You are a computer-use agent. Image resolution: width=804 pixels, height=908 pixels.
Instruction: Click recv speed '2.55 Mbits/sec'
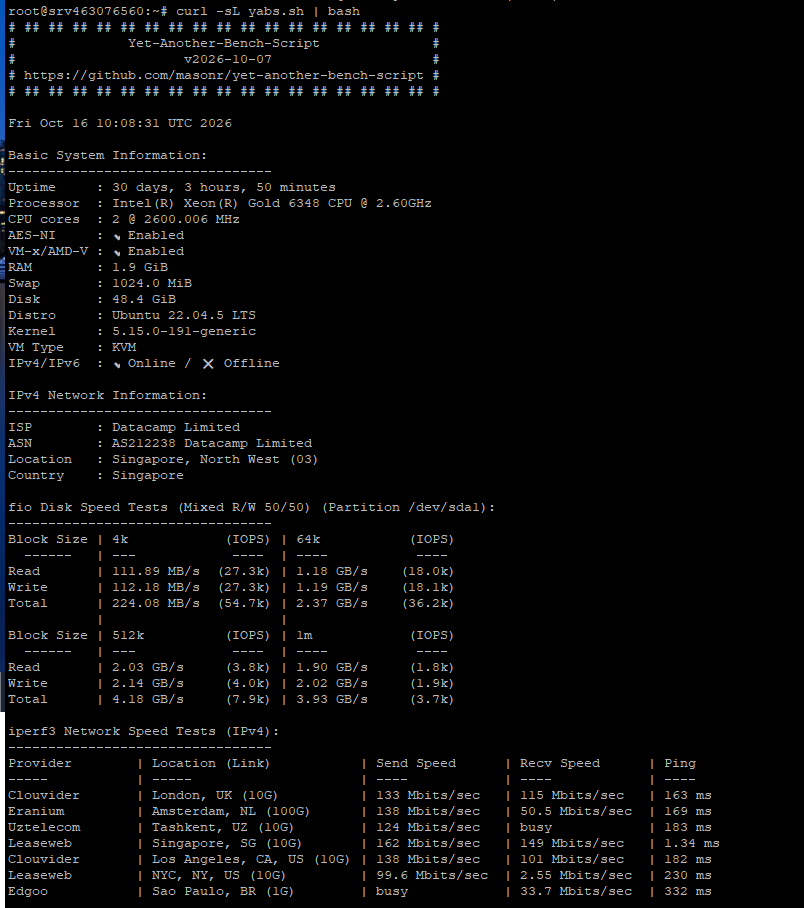[x=576, y=876]
